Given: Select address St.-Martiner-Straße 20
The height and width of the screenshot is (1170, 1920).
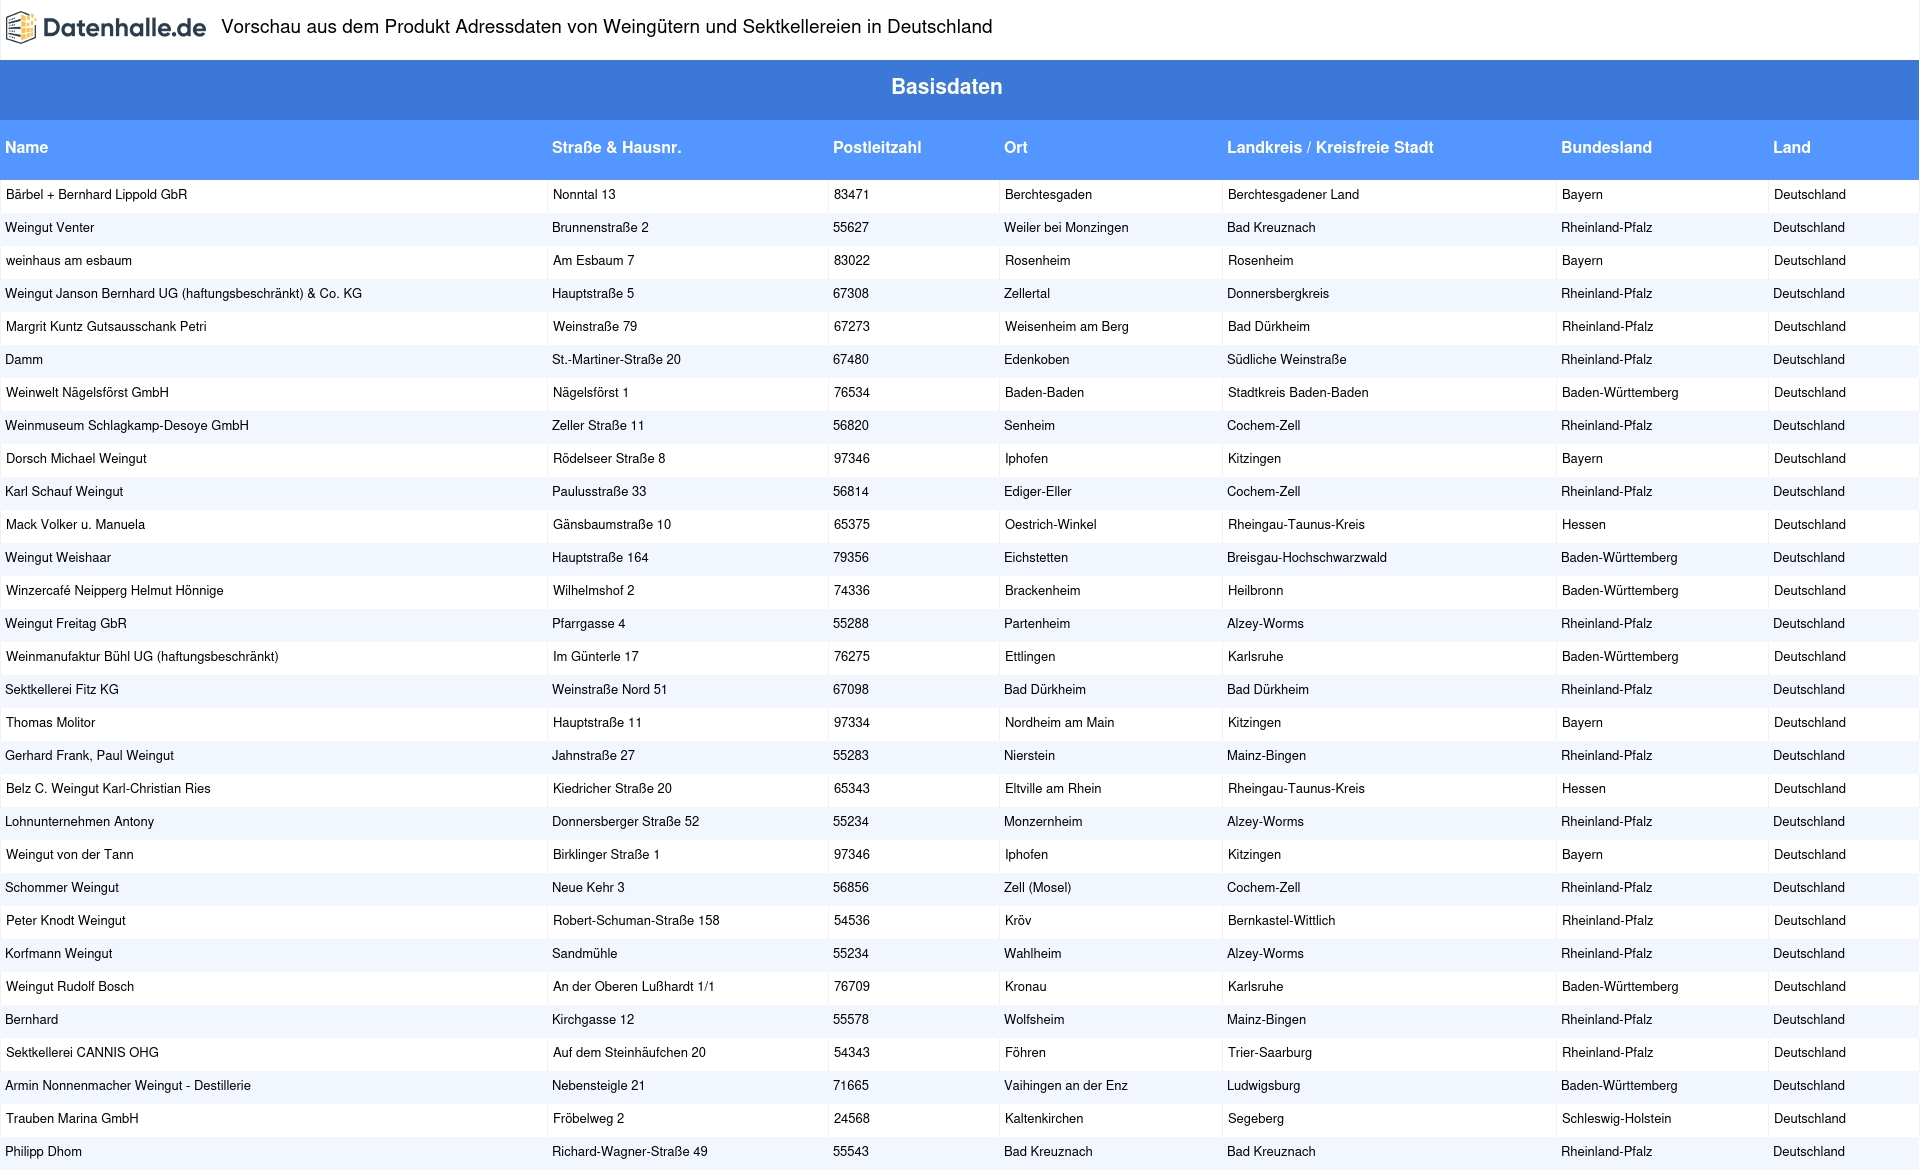Looking at the screenshot, I should [x=616, y=360].
